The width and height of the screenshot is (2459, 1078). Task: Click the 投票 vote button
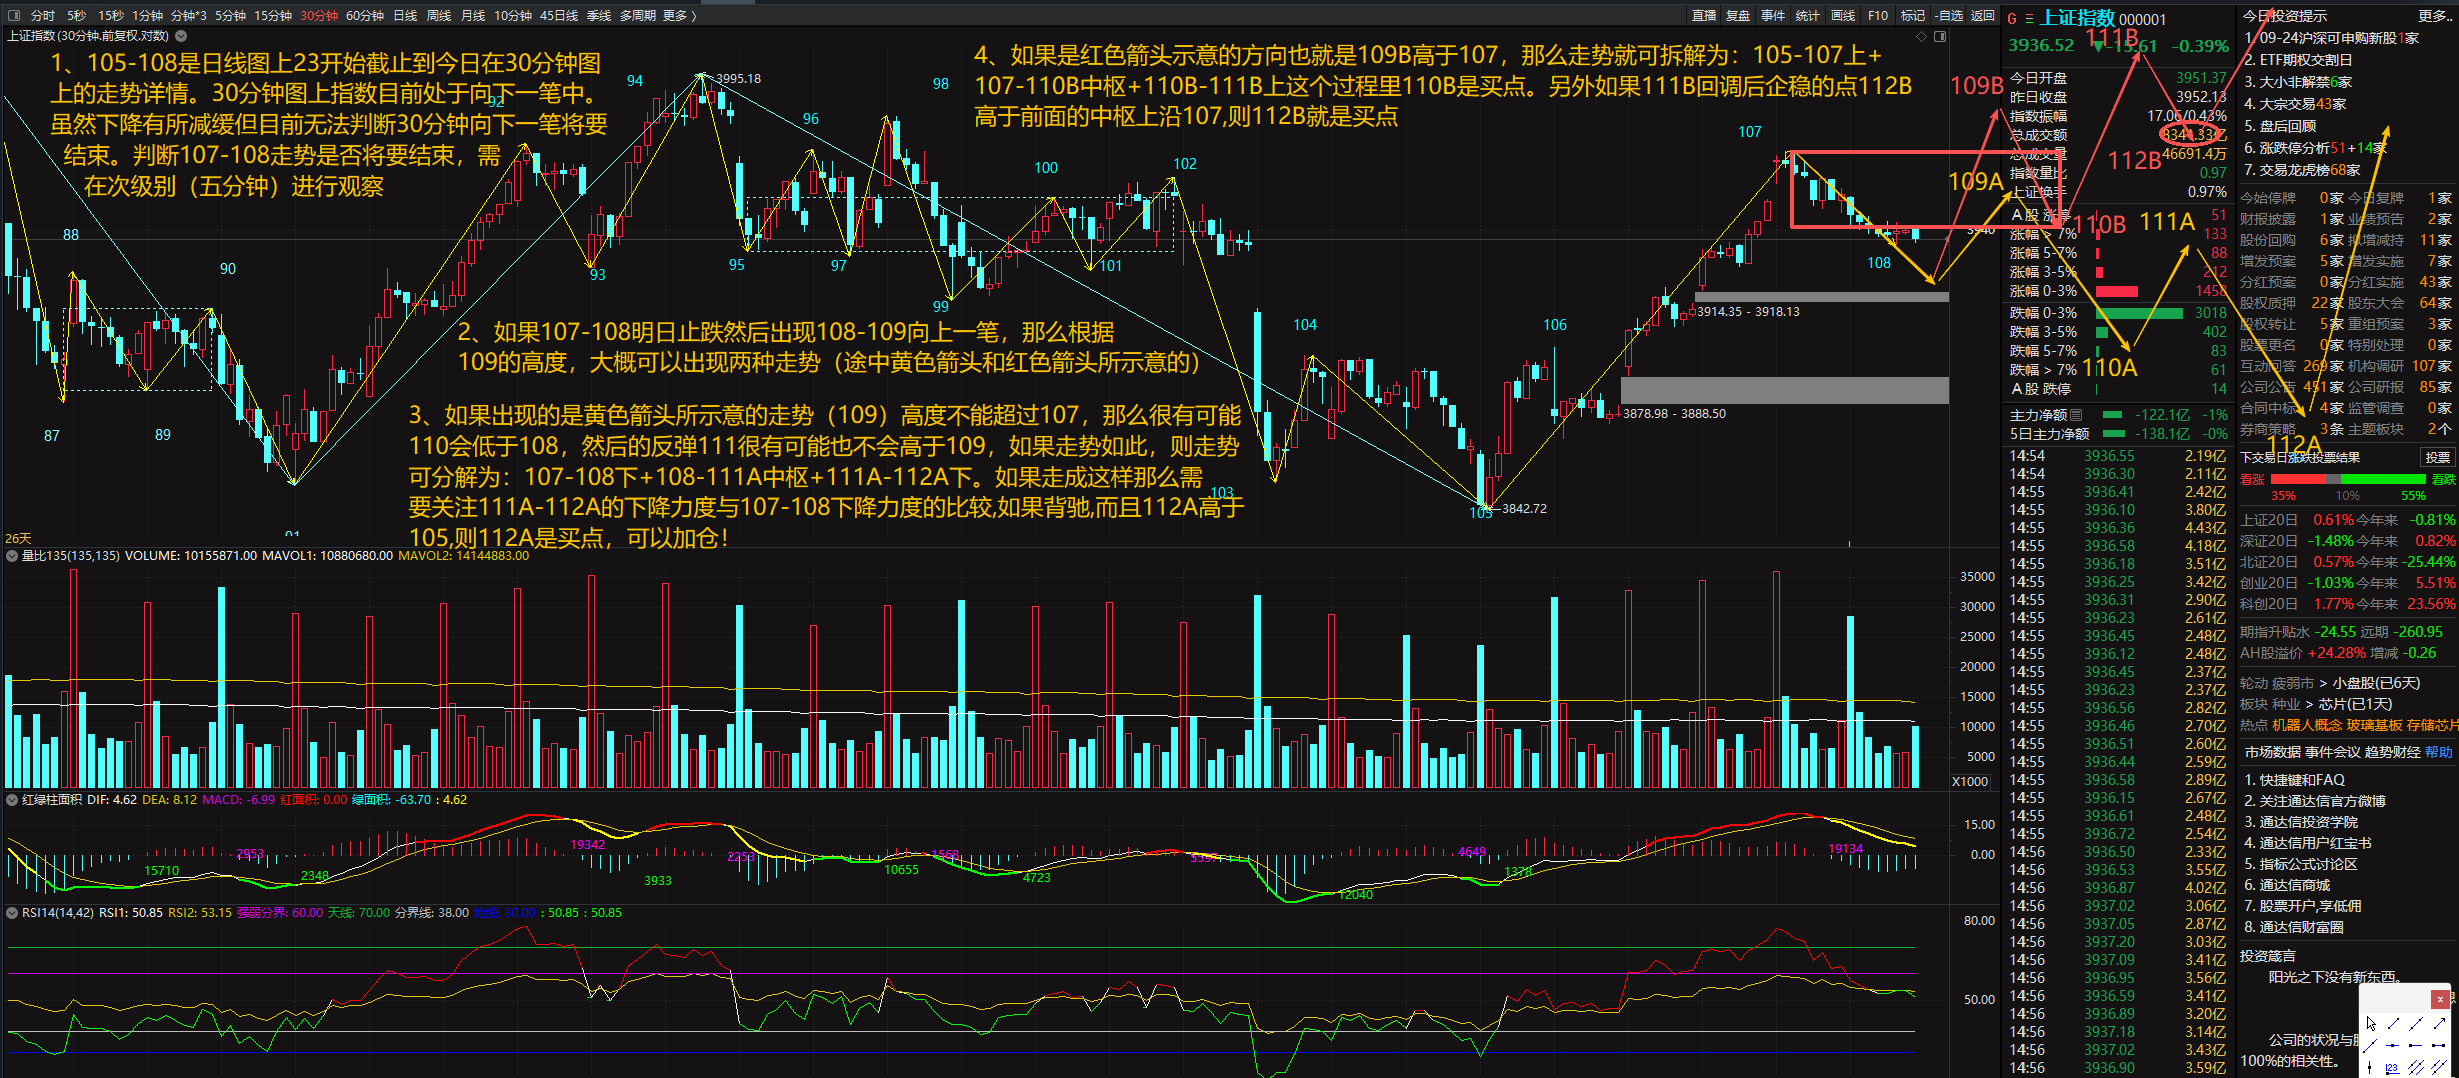2437,457
